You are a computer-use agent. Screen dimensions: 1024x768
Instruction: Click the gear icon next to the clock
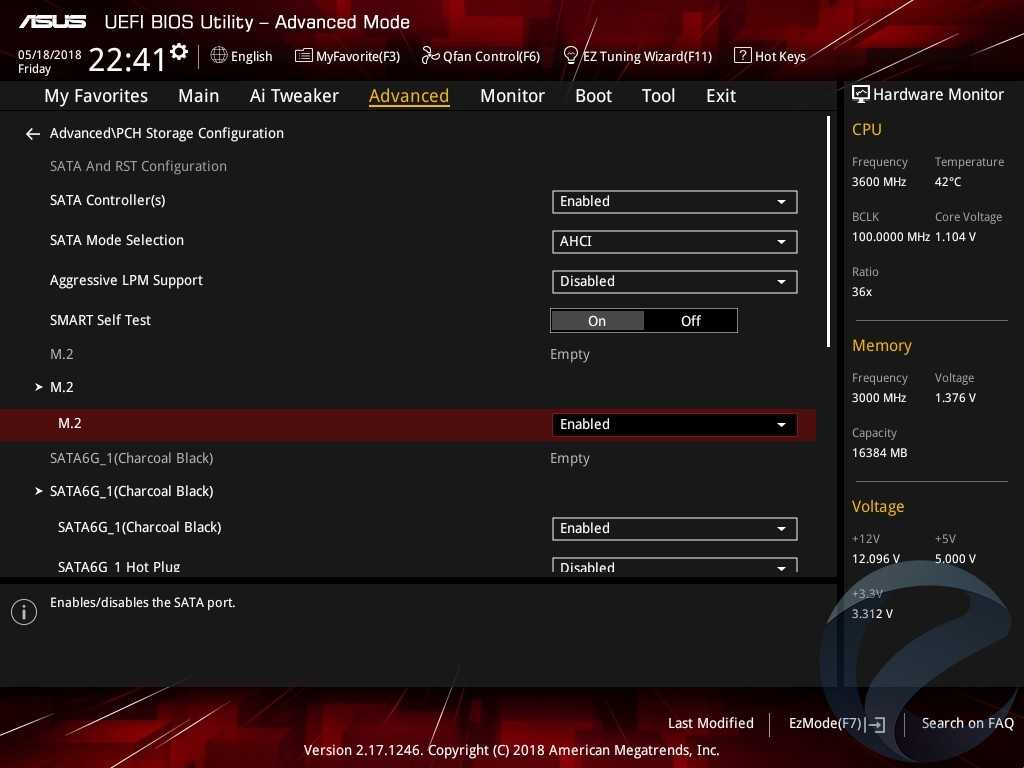(179, 52)
